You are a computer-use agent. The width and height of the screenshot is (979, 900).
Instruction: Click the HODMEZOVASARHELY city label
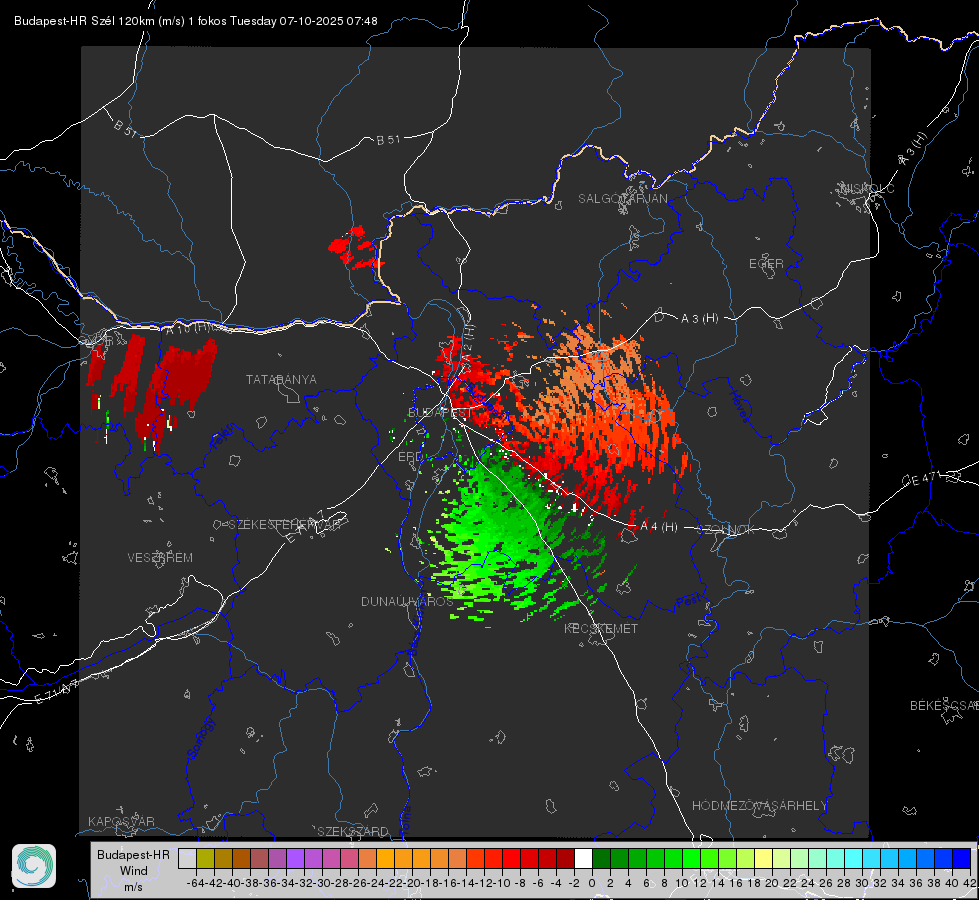(x=759, y=806)
